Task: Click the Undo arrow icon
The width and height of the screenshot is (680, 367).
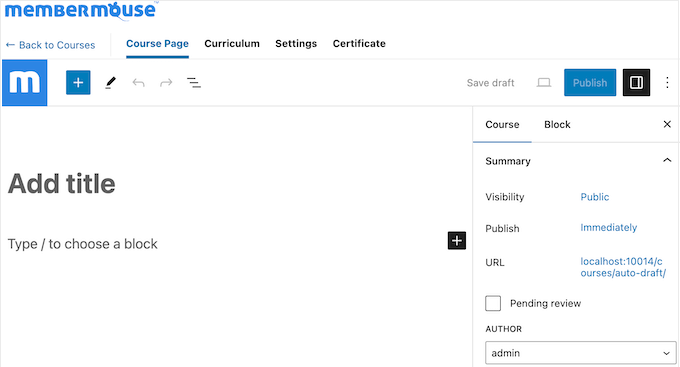Action: tap(138, 82)
